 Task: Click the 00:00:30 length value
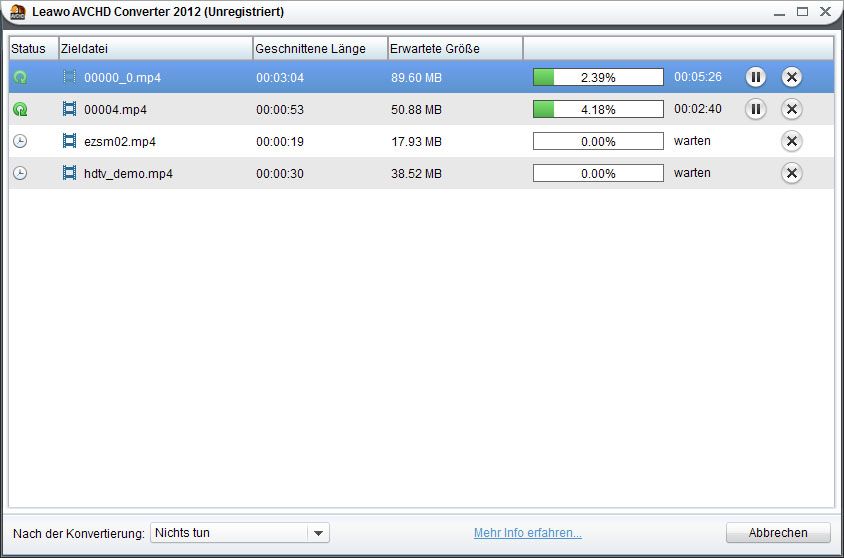click(x=280, y=174)
